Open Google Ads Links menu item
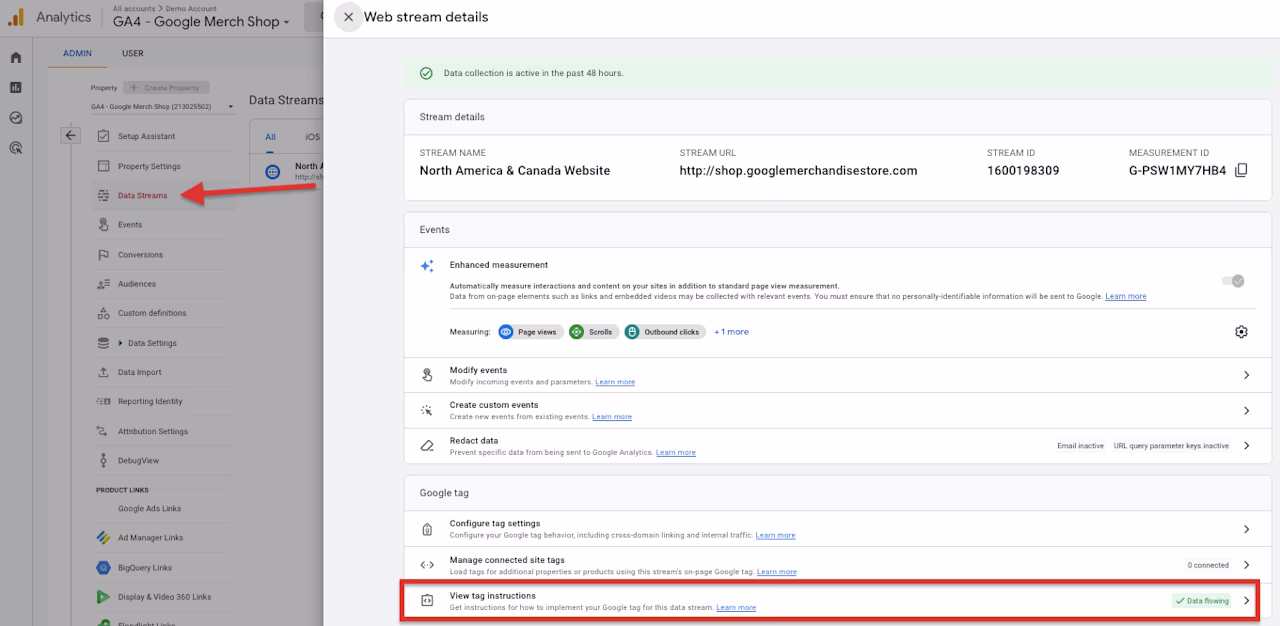 (x=150, y=508)
